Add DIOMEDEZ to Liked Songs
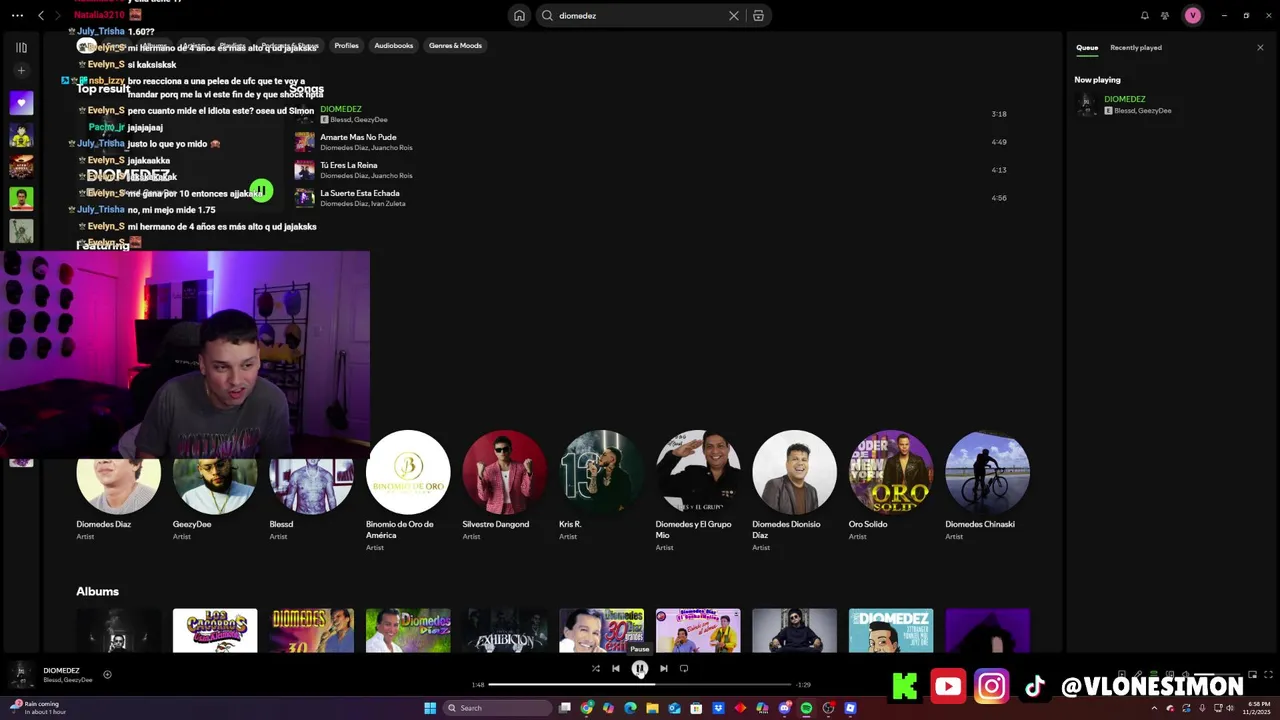Image resolution: width=1280 pixels, height=720 pixels. [107, 674]
